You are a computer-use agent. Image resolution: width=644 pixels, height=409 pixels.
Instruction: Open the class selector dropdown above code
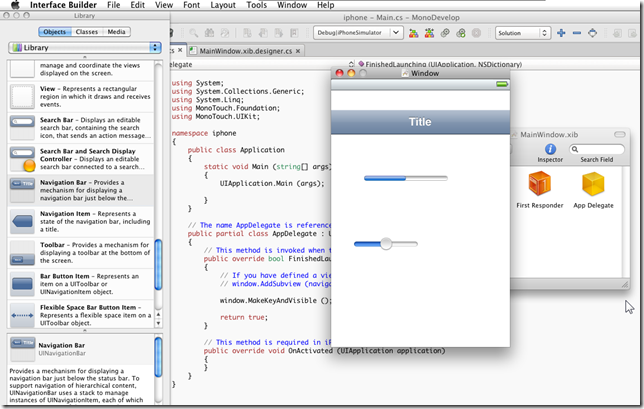351,64
